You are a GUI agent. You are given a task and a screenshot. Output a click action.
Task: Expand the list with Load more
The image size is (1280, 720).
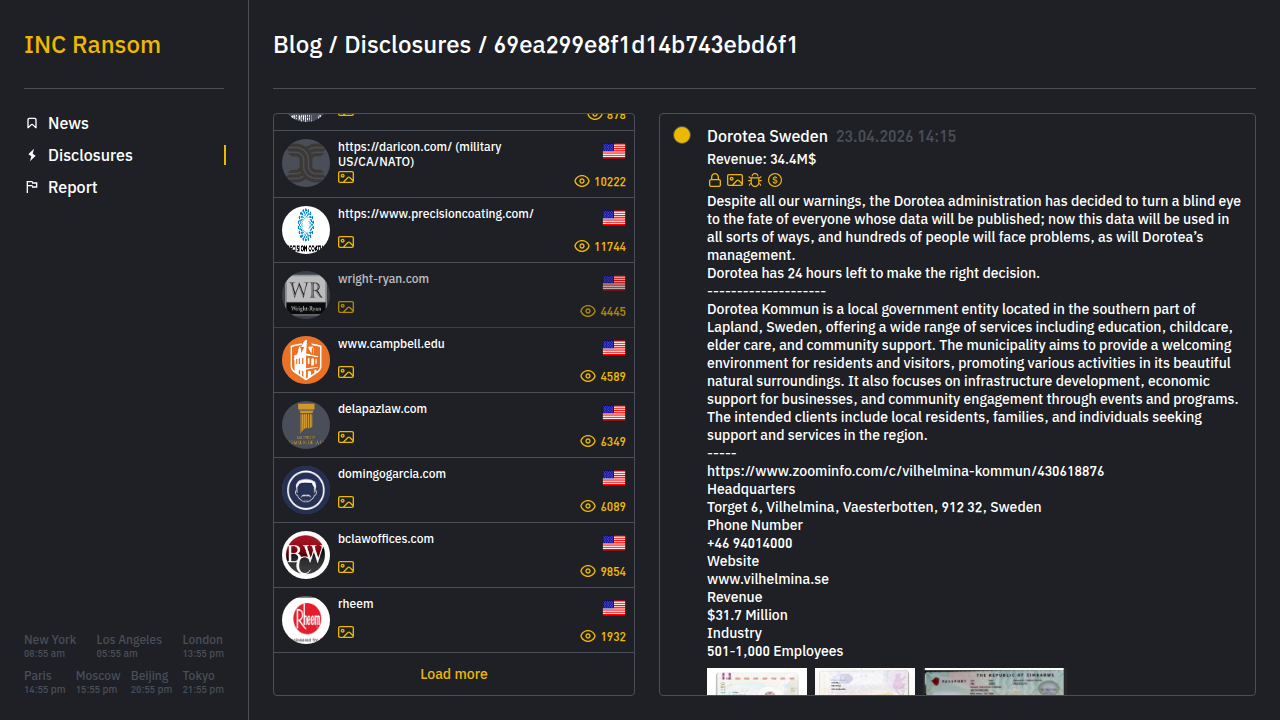click(x=454, y=674)
